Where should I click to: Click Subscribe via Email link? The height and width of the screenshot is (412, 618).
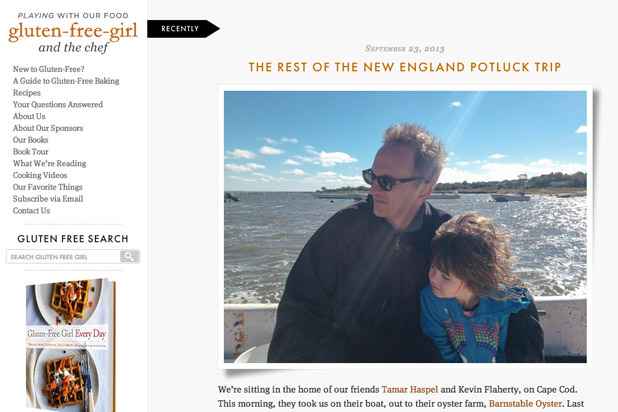coord(48,199)
